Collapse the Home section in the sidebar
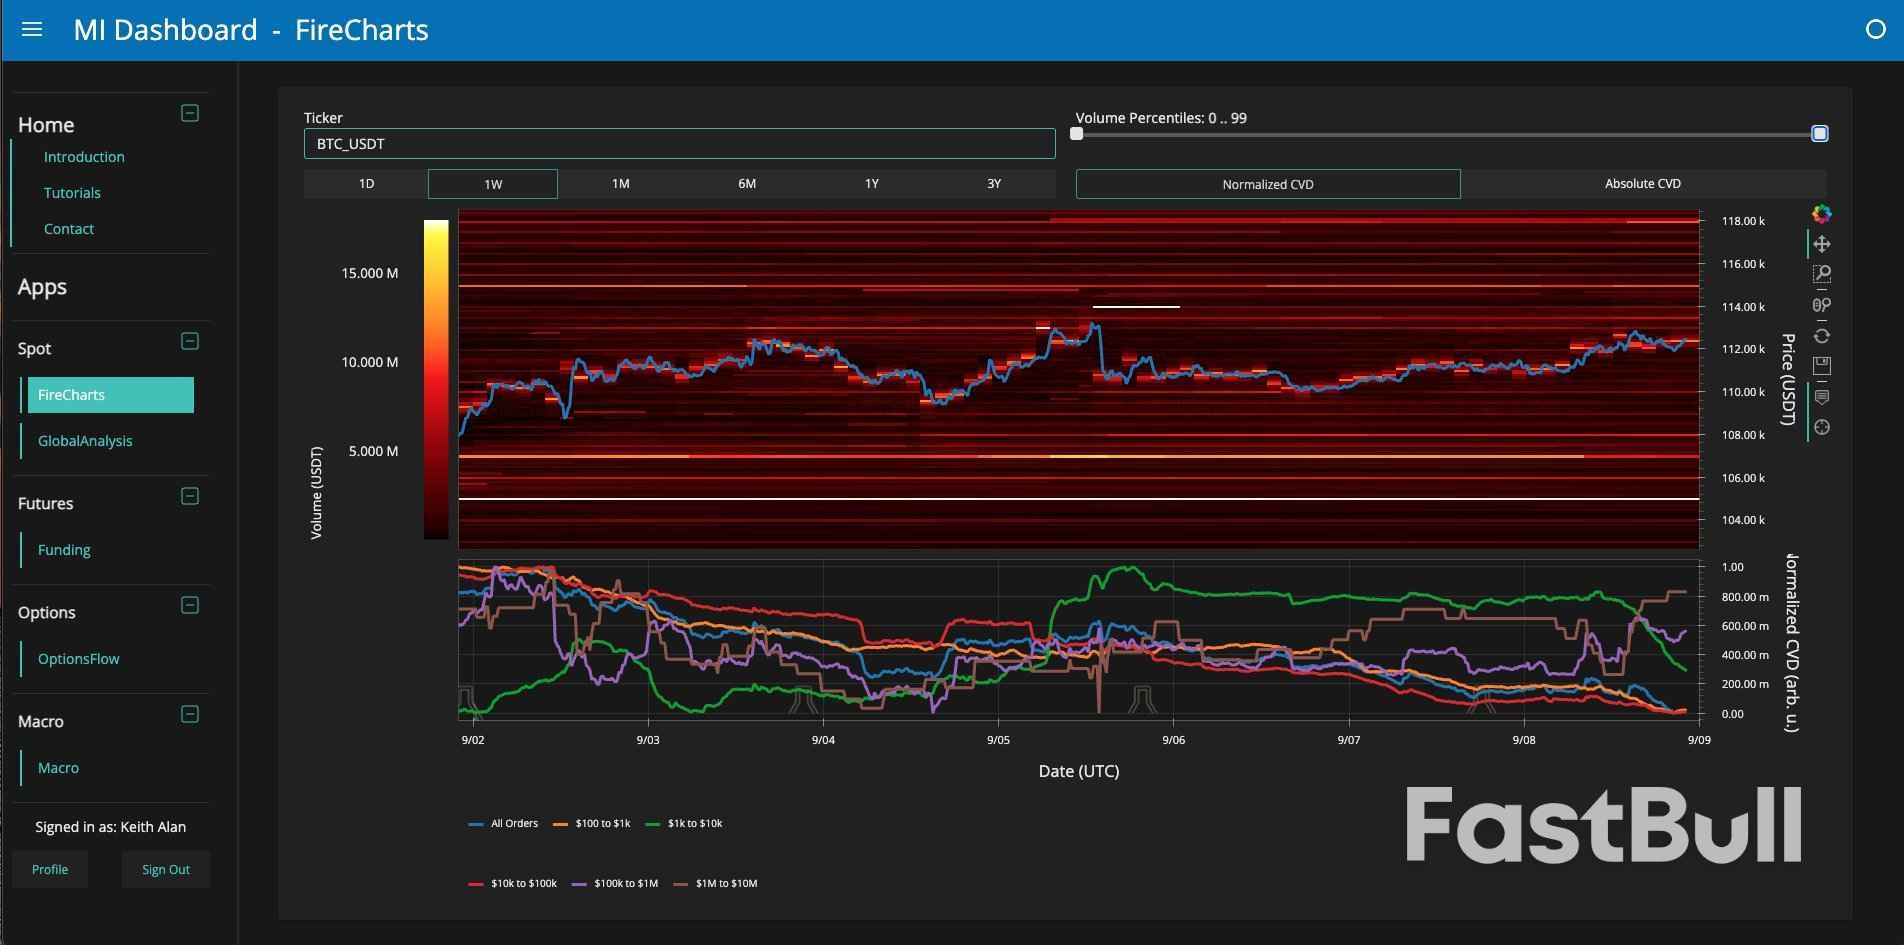 pyautogui.click(x=189, y=113)
